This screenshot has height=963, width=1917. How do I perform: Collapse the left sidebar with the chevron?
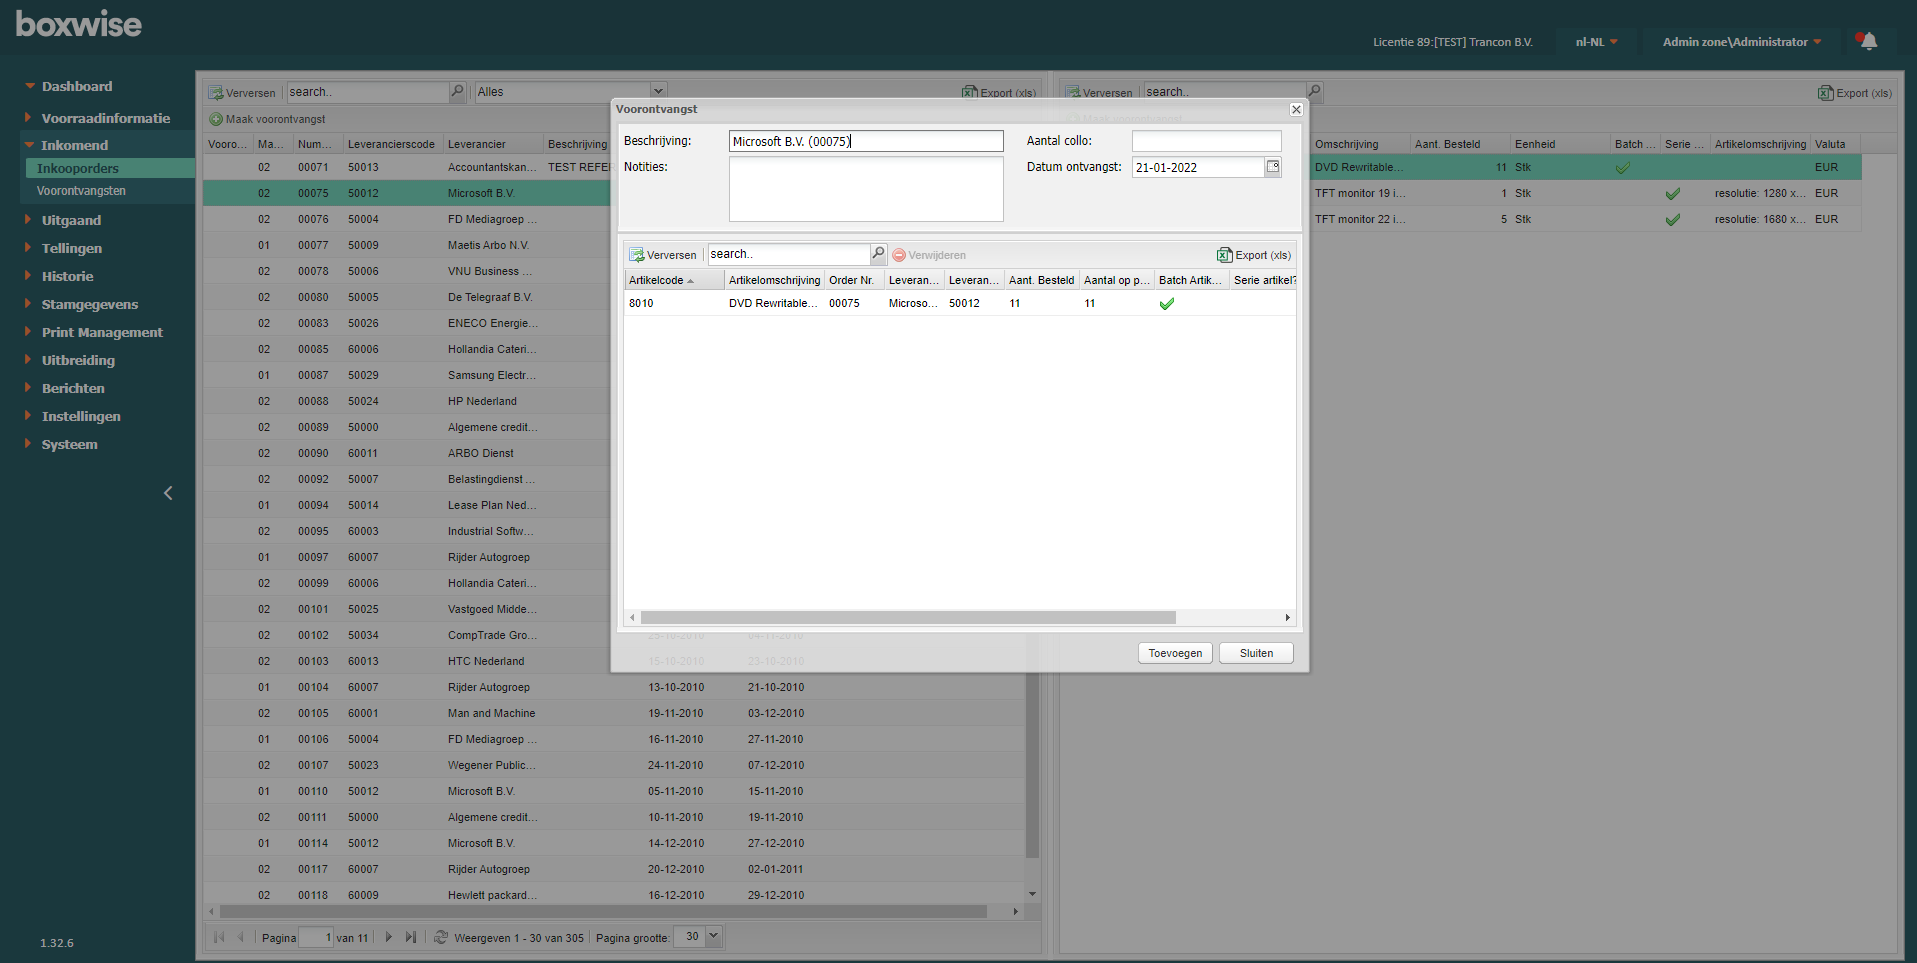click(x=168, y=493)
